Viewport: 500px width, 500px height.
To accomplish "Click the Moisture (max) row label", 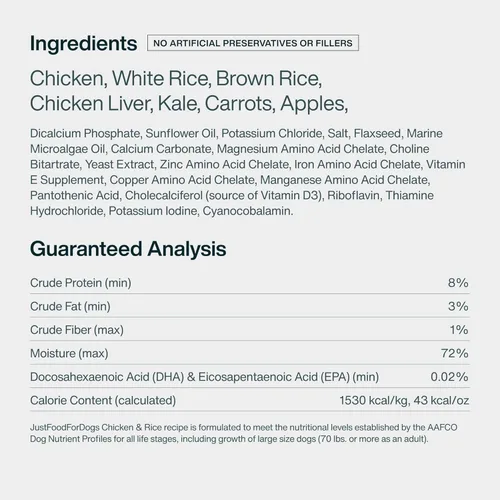I will coord(69,353).
